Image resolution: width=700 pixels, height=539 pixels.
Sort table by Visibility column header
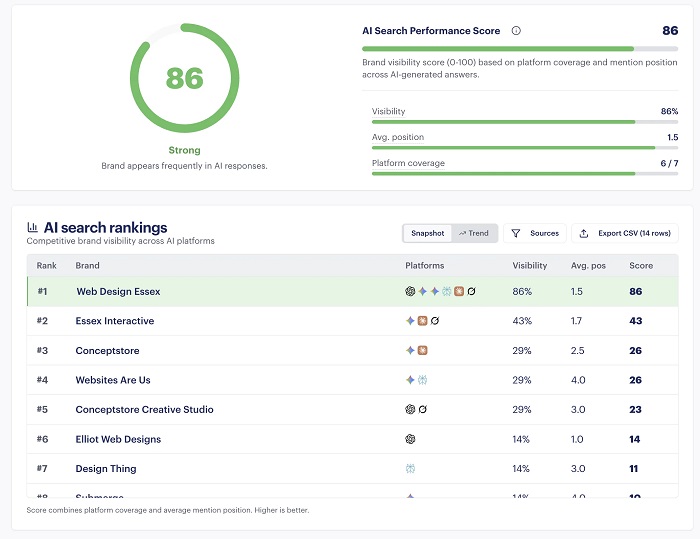(x=529, y=265)
